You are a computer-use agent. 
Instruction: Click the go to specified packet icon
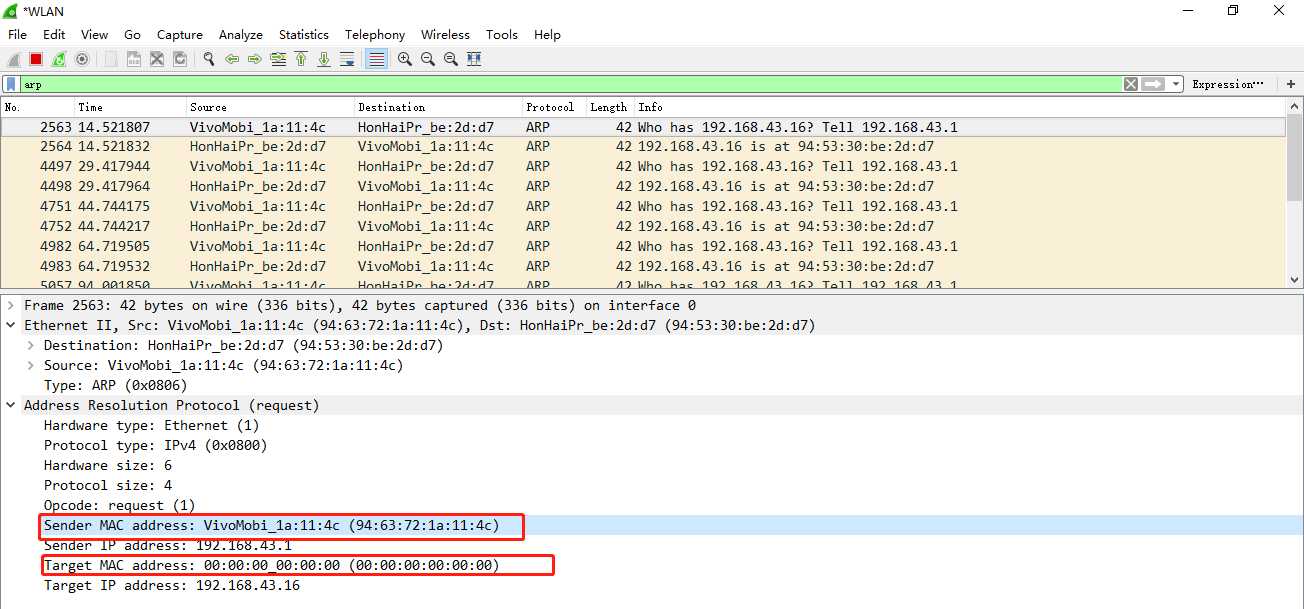(x=278, y=59)
